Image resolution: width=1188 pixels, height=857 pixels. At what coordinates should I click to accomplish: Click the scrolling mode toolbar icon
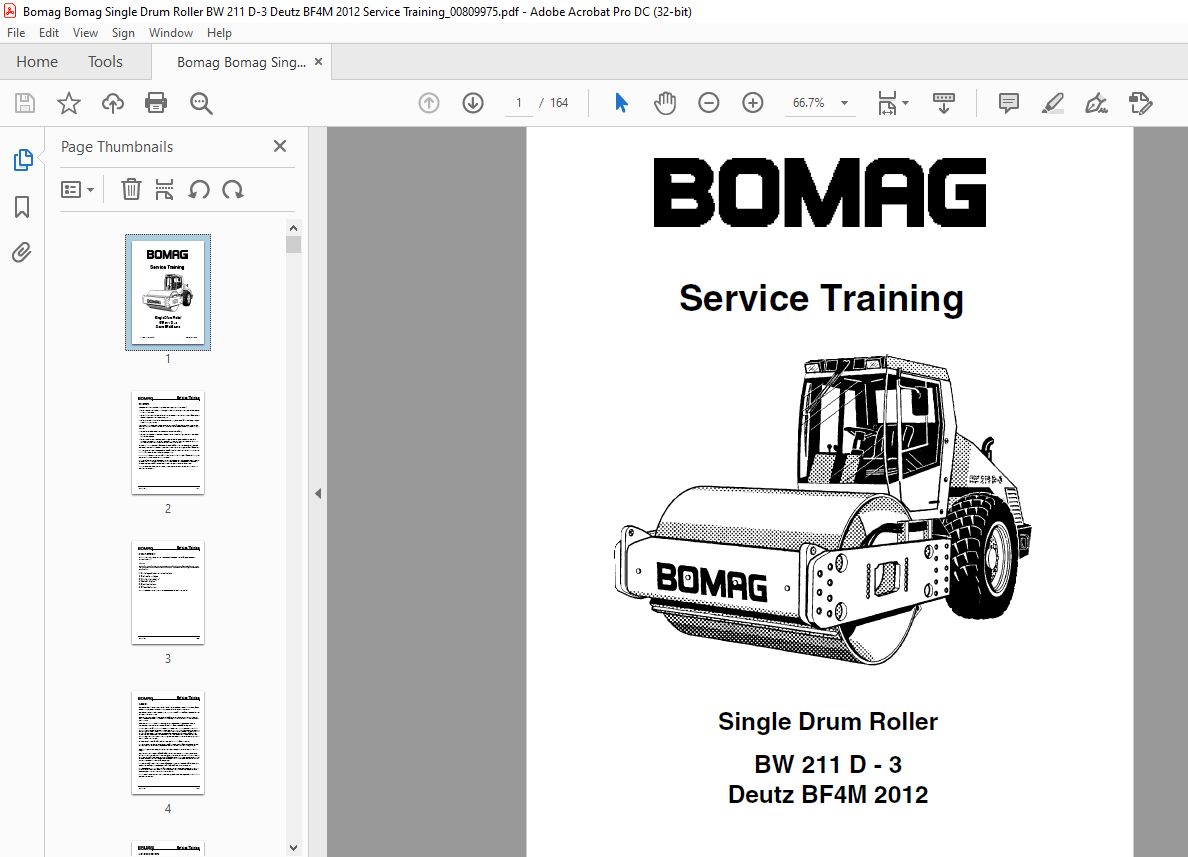pos(943,103)
